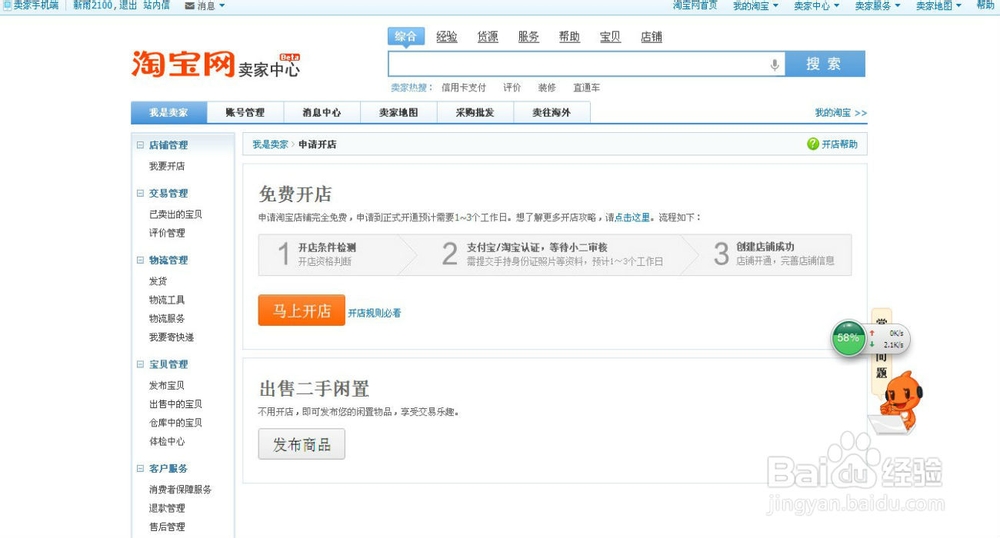Collapse the 交易管理 section
This screenshot has height=538, width=1000.
point(140,193)
